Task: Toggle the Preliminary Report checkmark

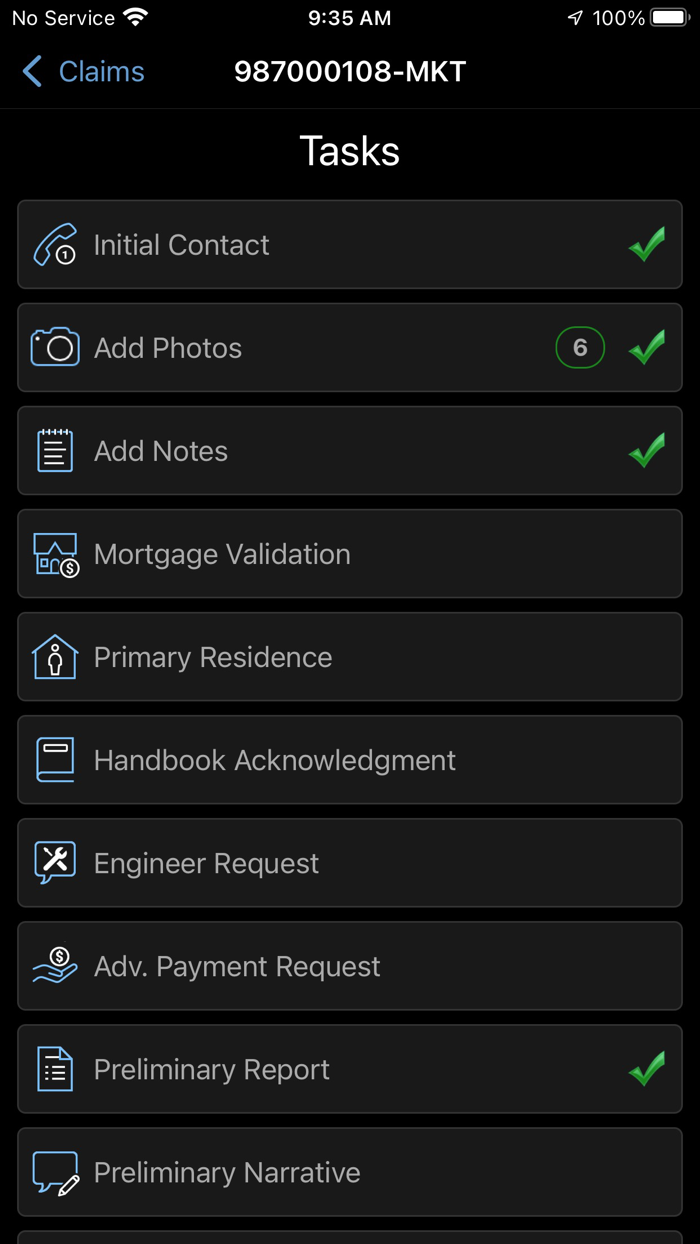Action: 646,1069
